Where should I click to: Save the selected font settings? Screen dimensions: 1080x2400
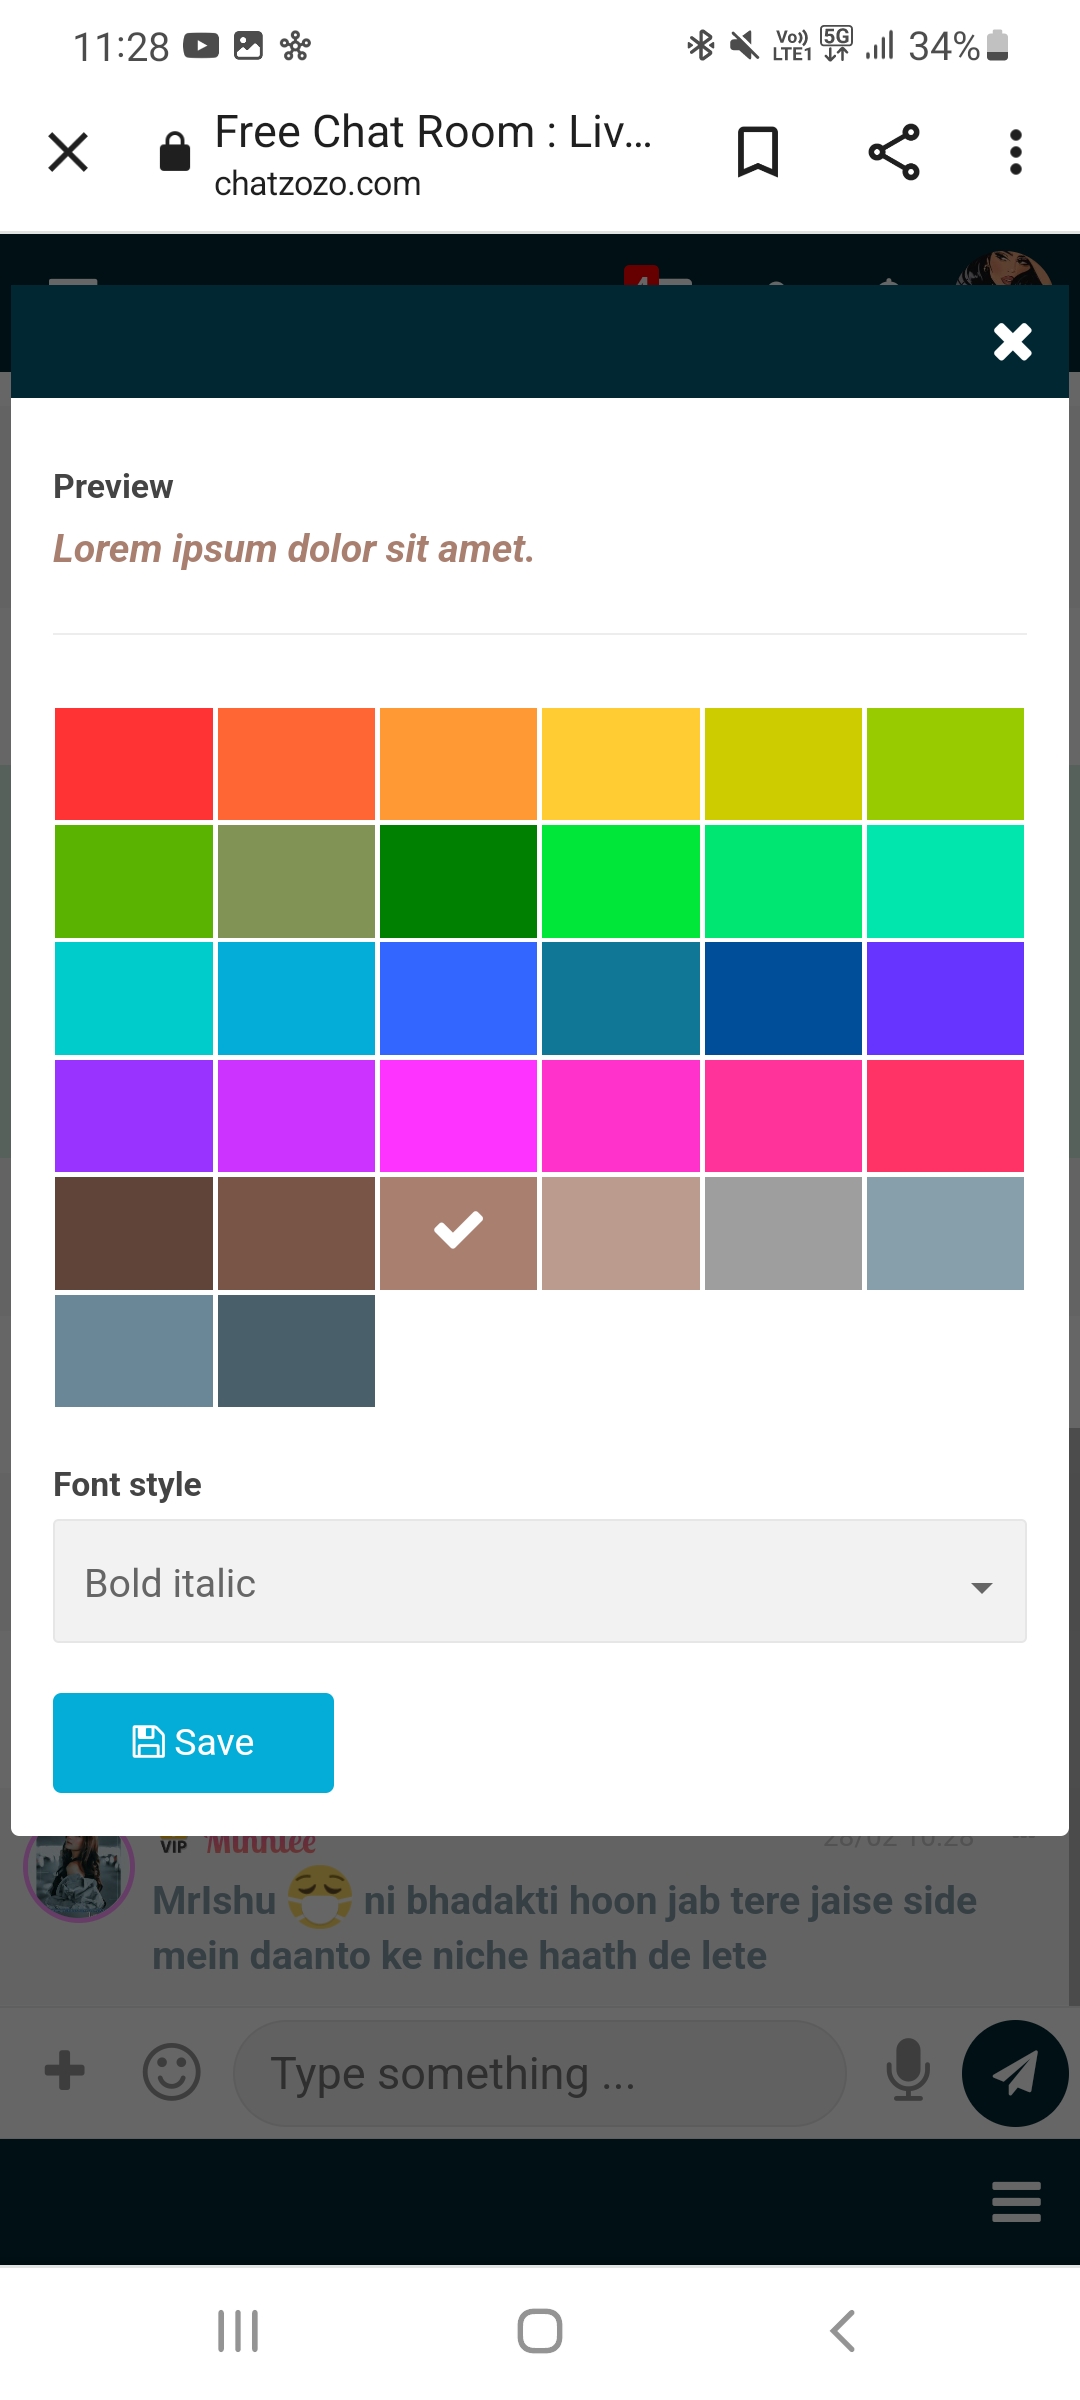pos(193,1741)
